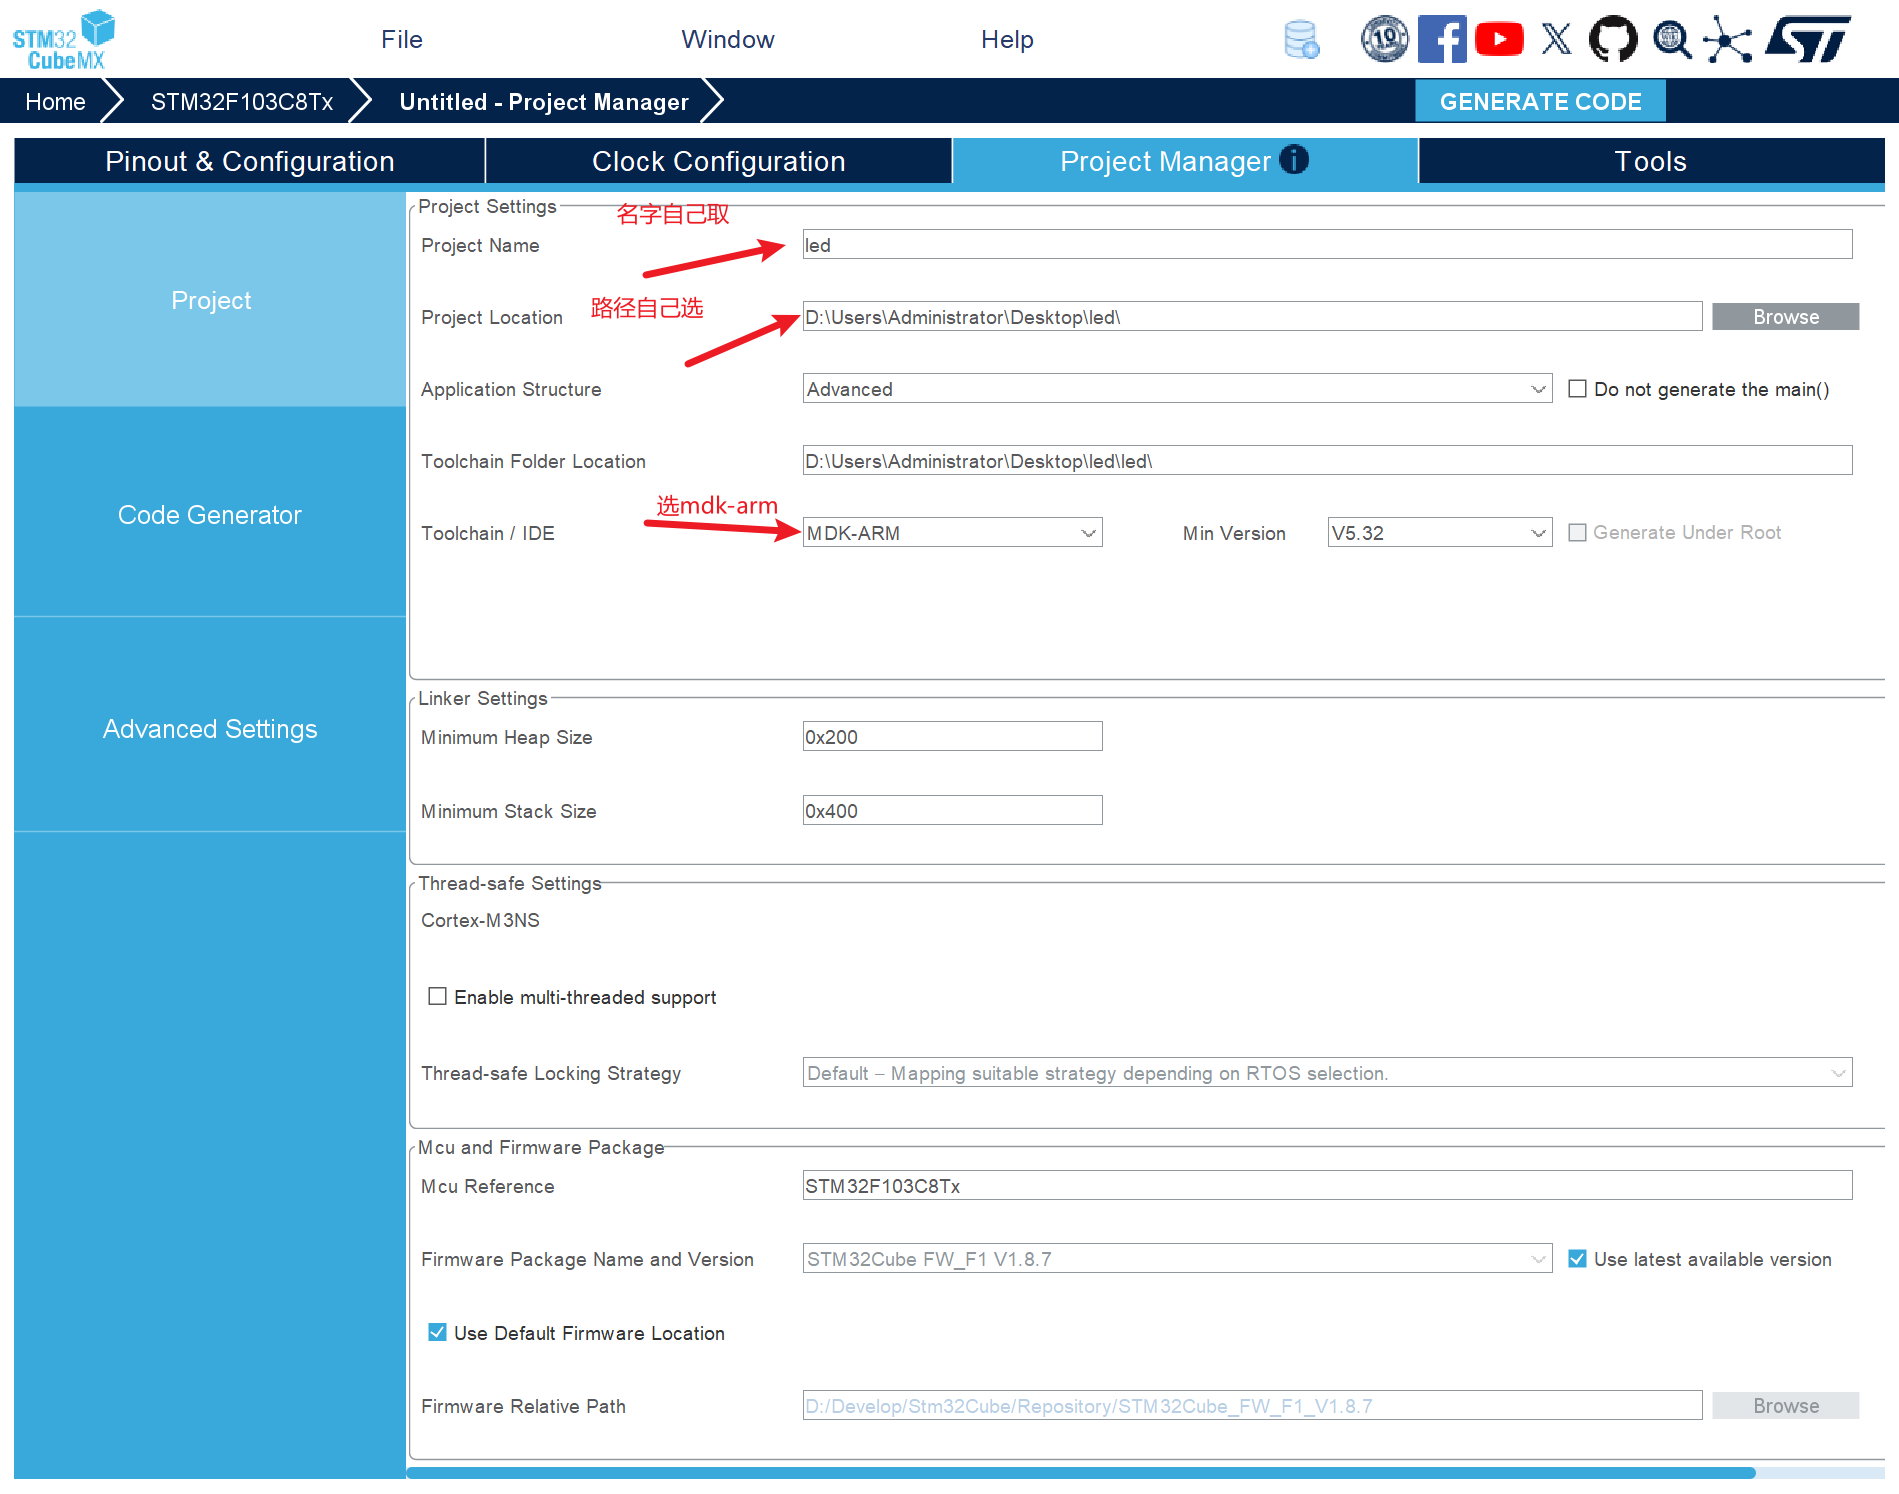Click the 10-year anniversary badge icon
The width and height of the screenshot is (1899, 1494).
coord(1384,40)
